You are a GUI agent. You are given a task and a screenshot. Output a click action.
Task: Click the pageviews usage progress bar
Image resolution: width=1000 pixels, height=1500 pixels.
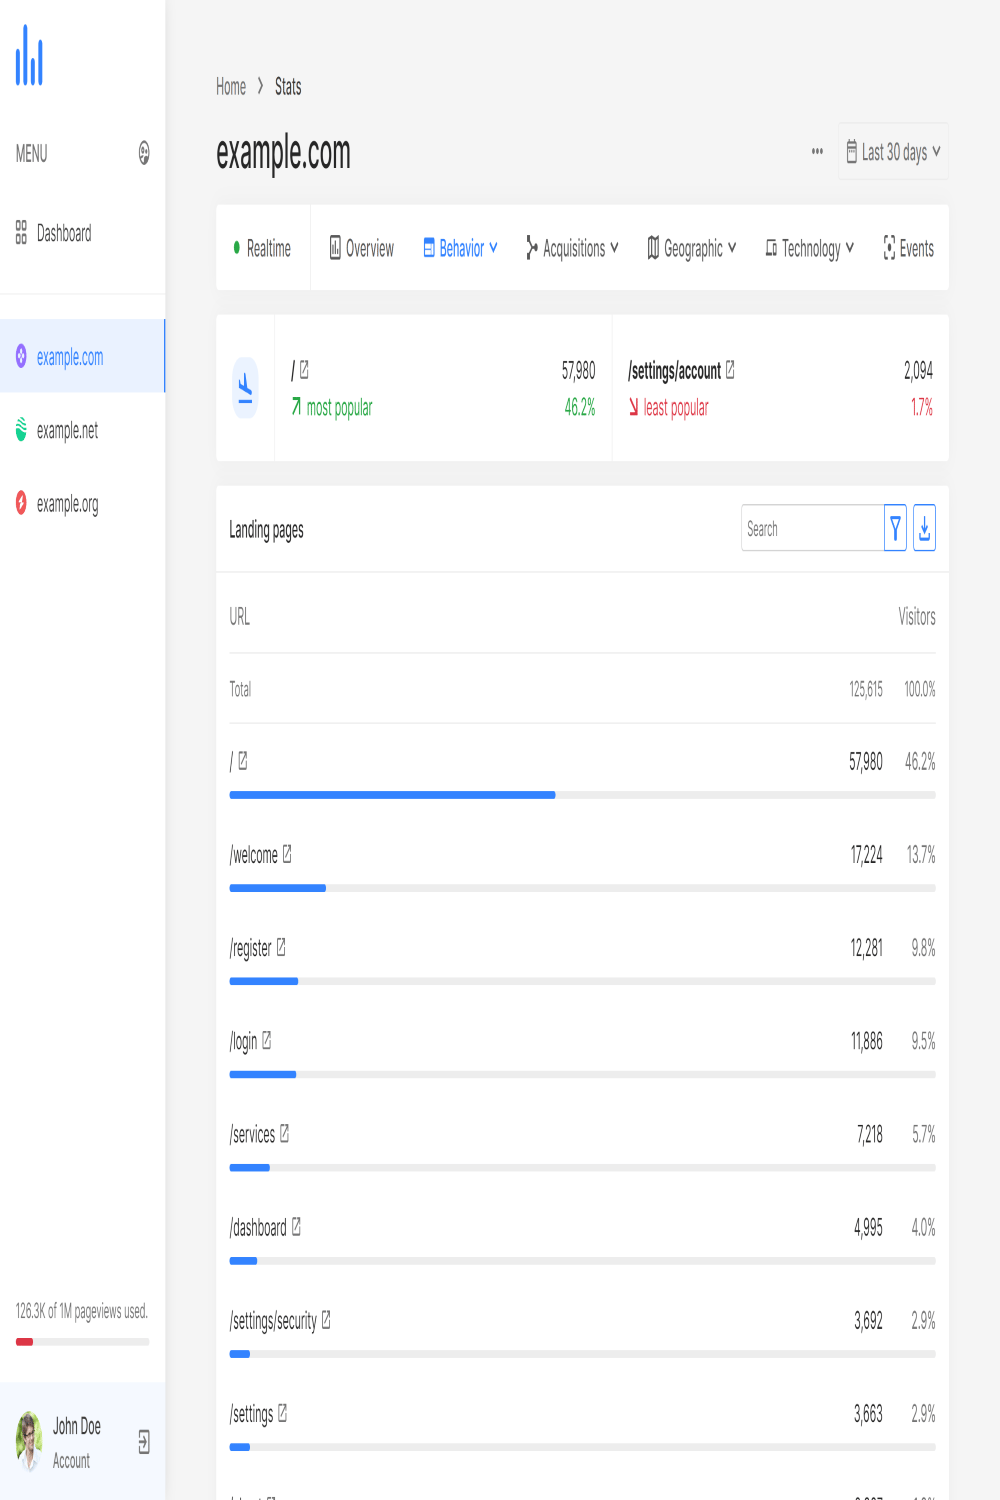82,1342
